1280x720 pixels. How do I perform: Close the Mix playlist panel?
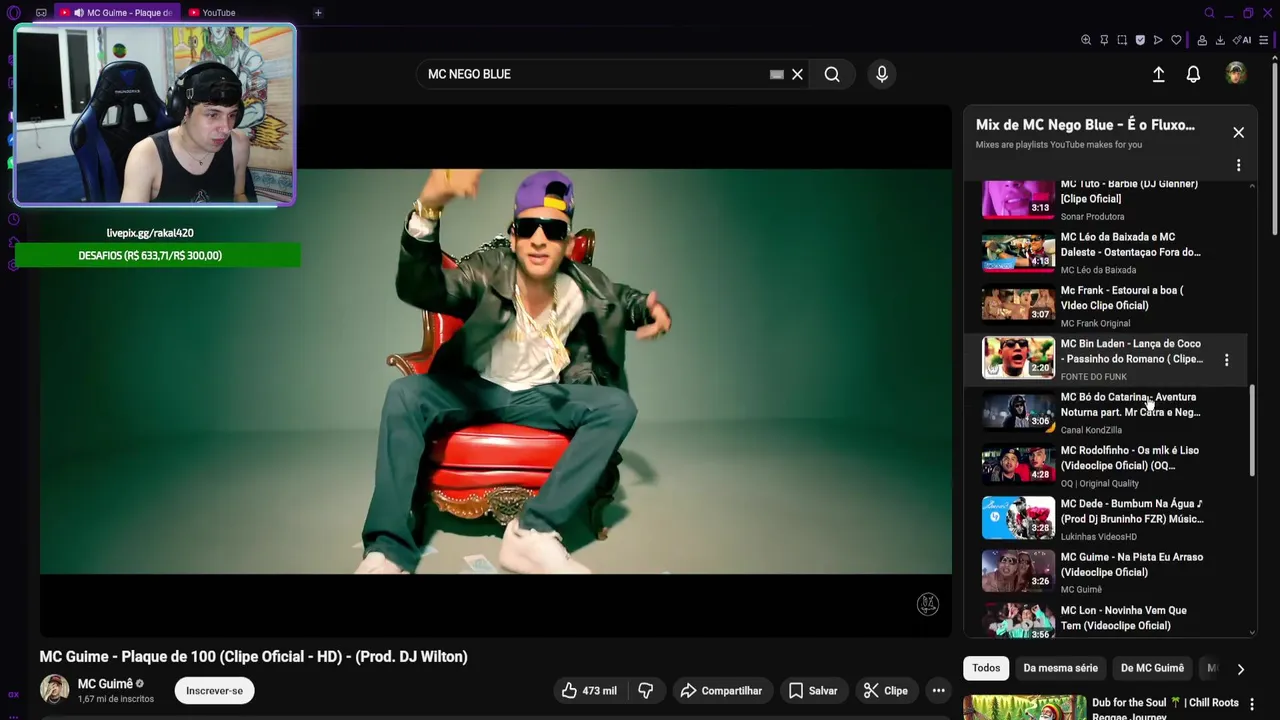pos(1238,132)
